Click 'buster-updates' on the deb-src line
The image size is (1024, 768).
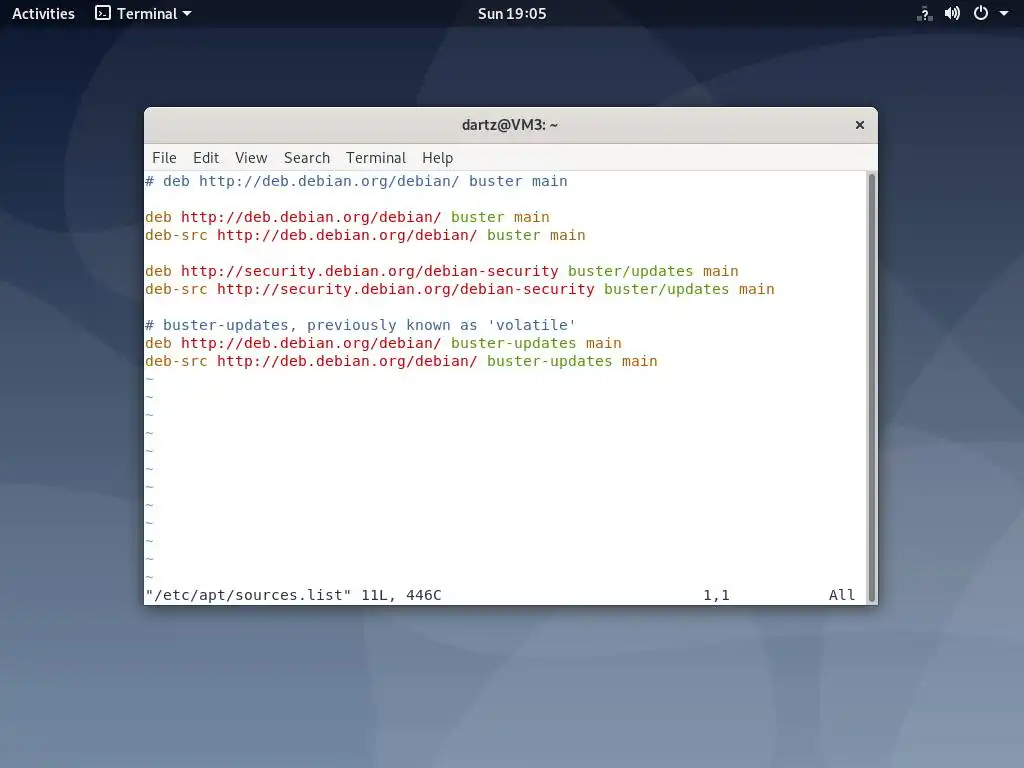549,361
